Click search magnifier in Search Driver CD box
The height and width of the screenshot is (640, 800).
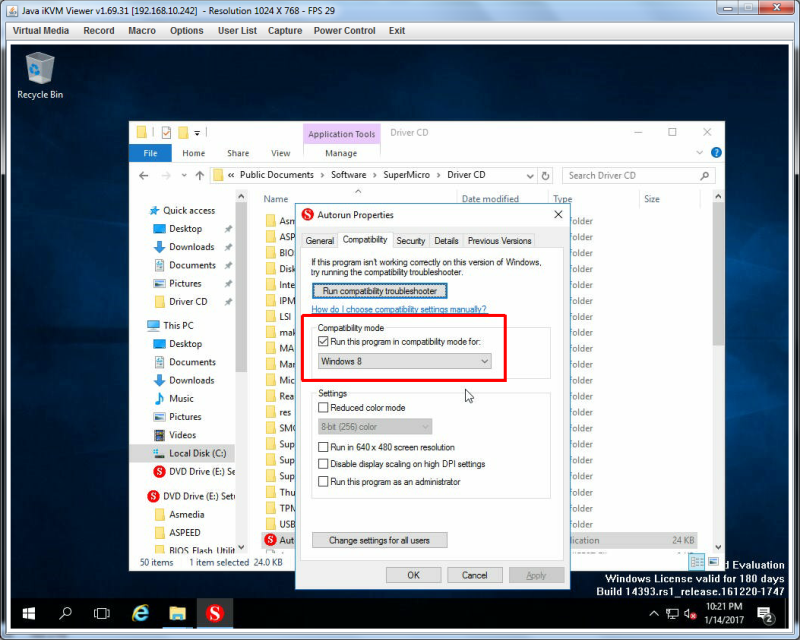pos(705,176)
